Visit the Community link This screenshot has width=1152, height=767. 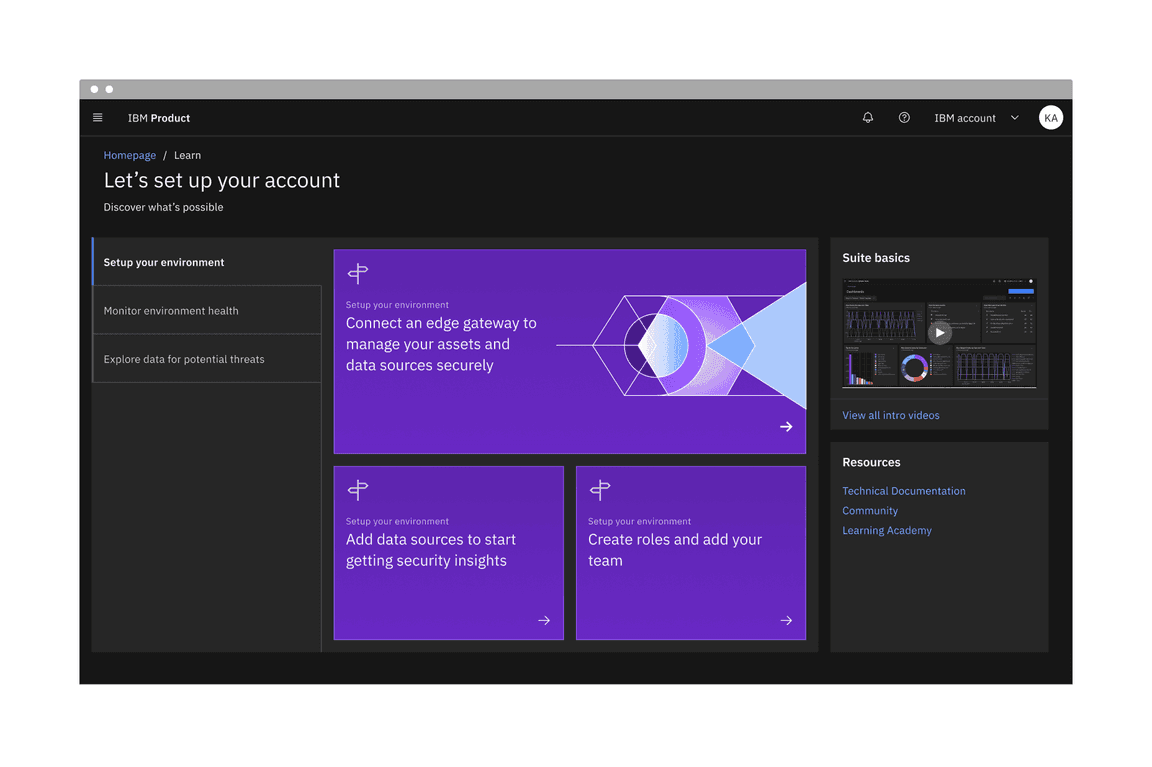tap(870, 511)
